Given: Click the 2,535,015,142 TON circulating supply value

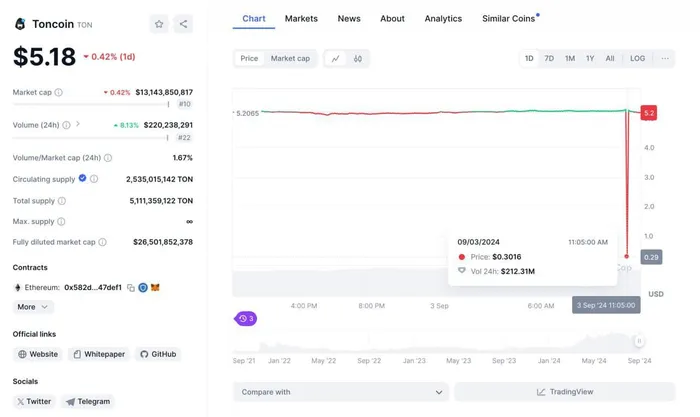Looking at the screenshot, I should coord(159,179).
